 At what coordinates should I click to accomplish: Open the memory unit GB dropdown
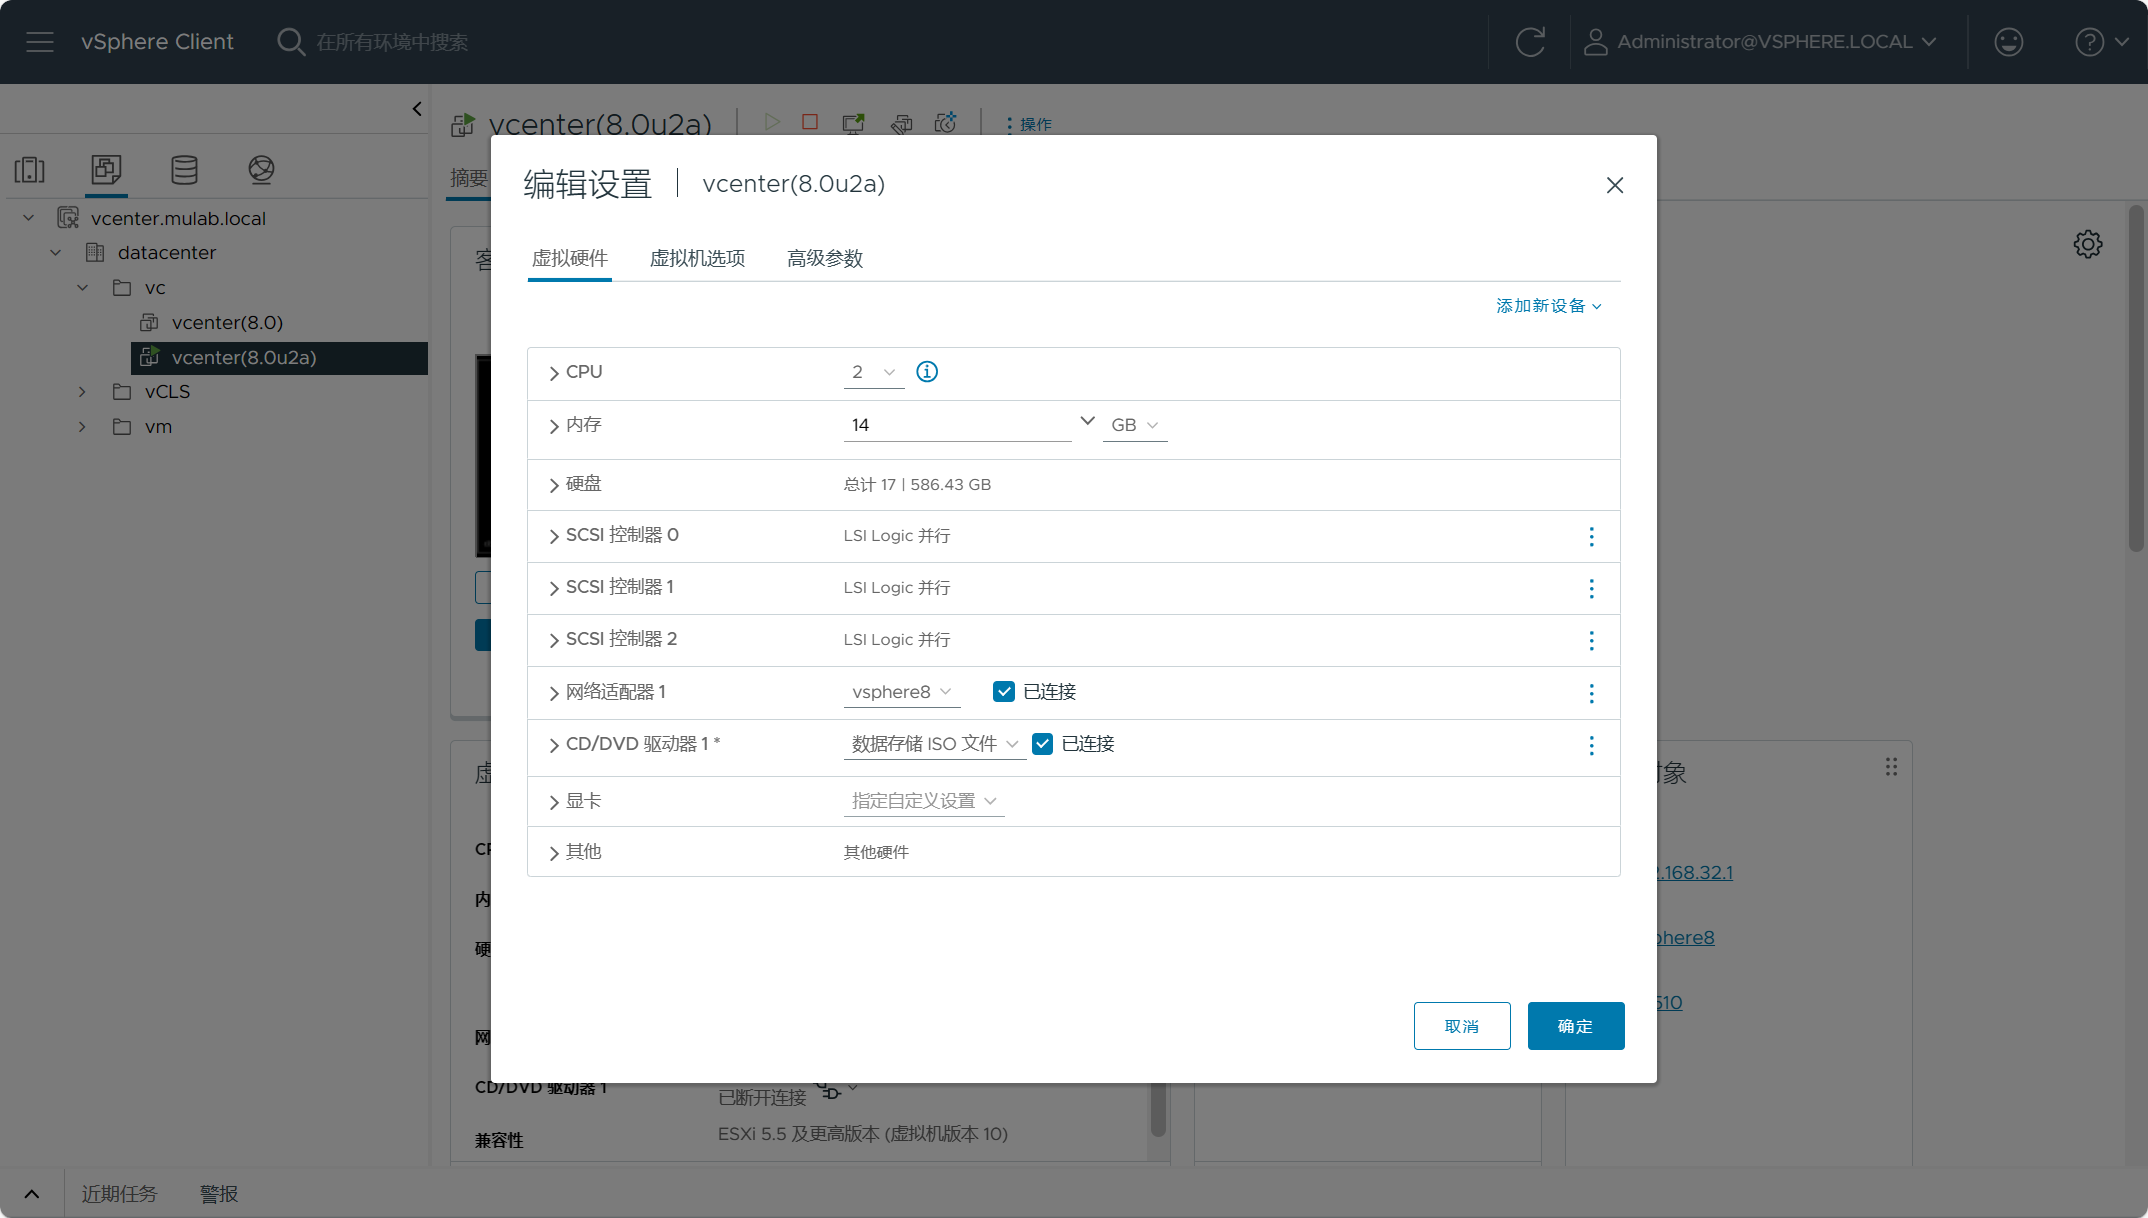(x=1135, y=425)
